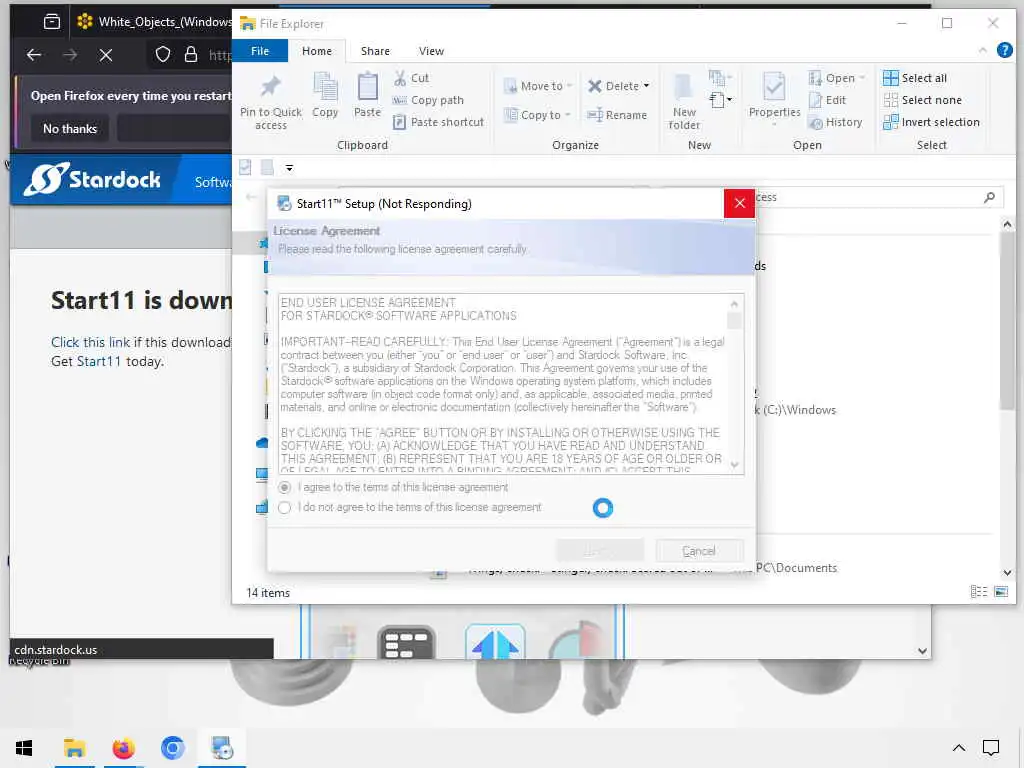Open Firefox from the taskbar
Screen dimensions: 1024x768
pyautogui.click(x=123, y=748)
